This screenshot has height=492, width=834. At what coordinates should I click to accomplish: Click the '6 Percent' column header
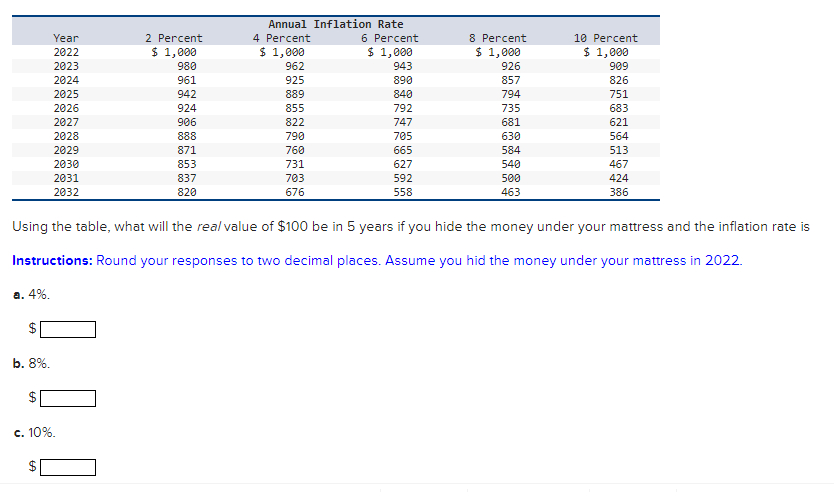click(389, 38)
